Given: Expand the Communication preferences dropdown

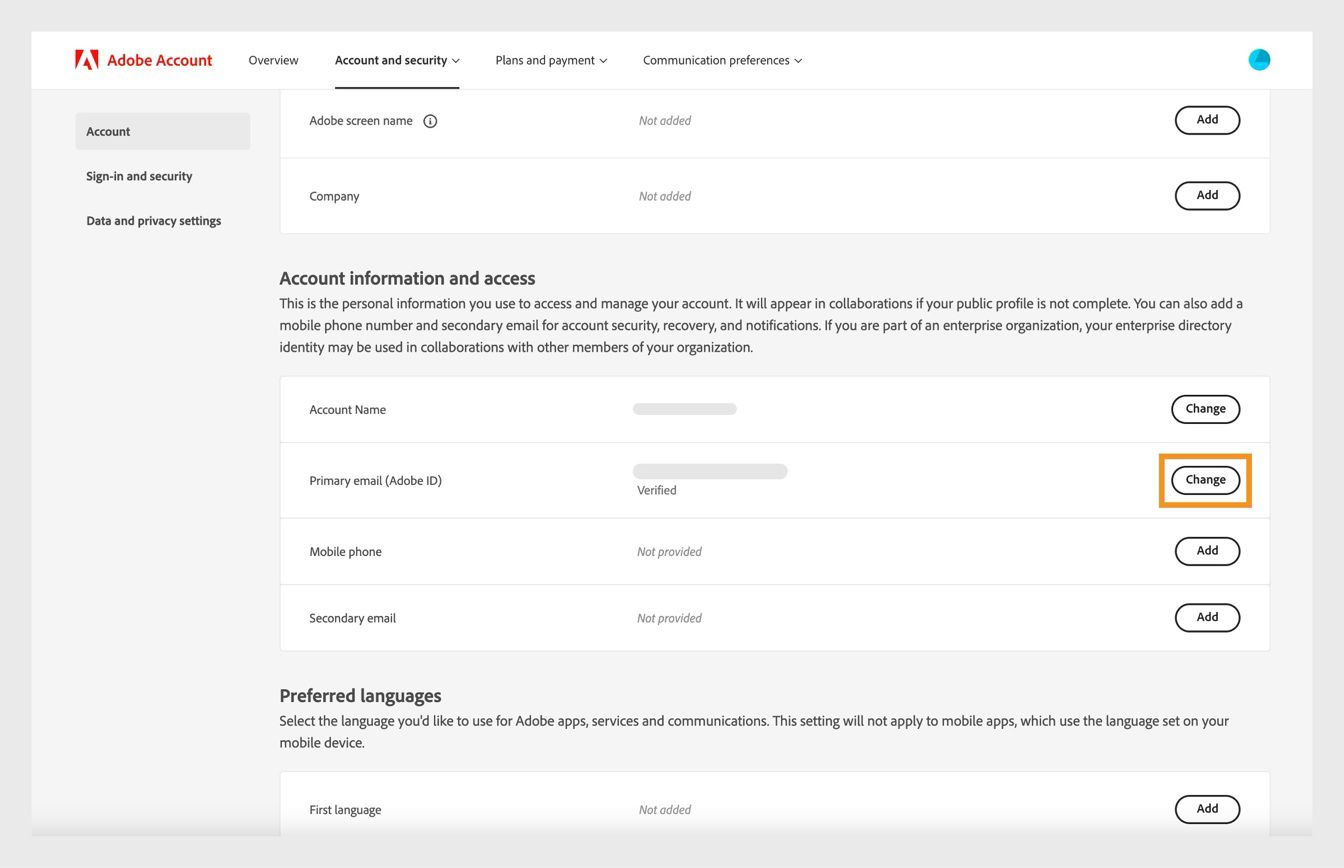Looking at the screenshot, I should (x=721, y=60).
